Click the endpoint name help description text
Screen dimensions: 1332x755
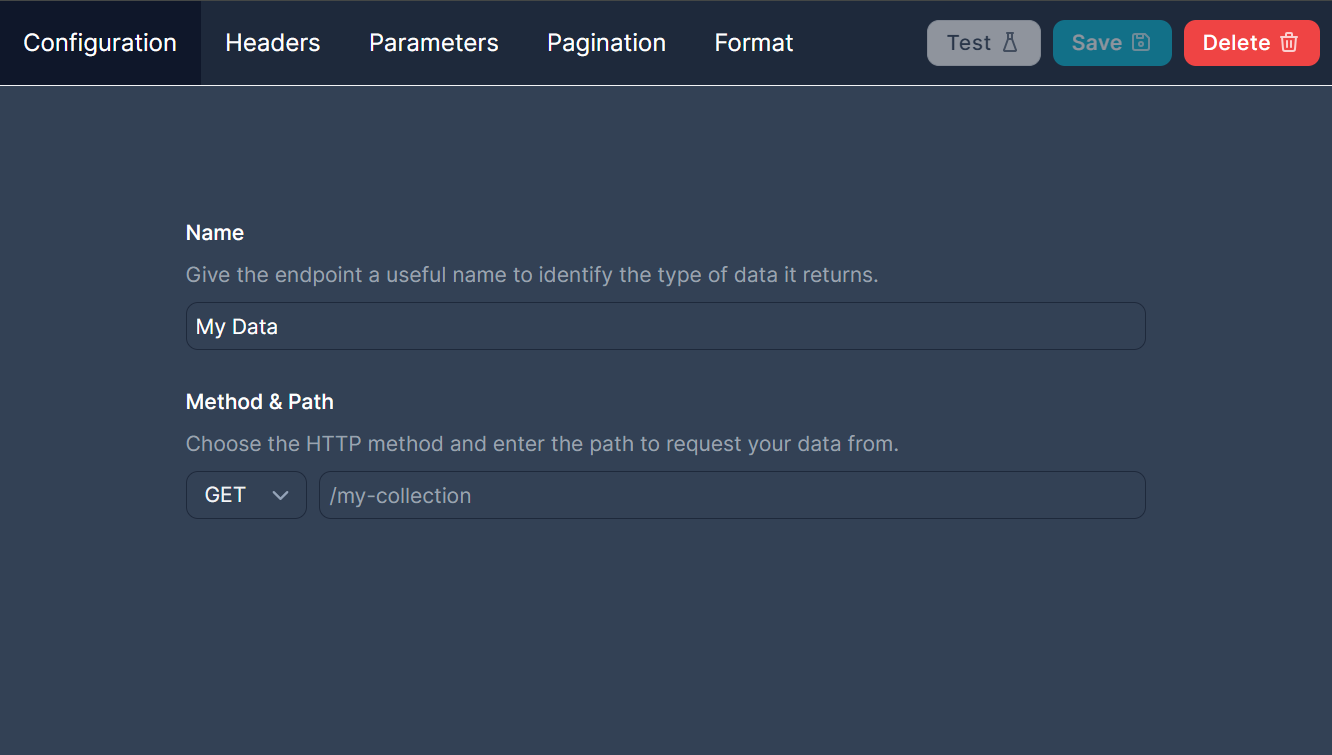532,275
